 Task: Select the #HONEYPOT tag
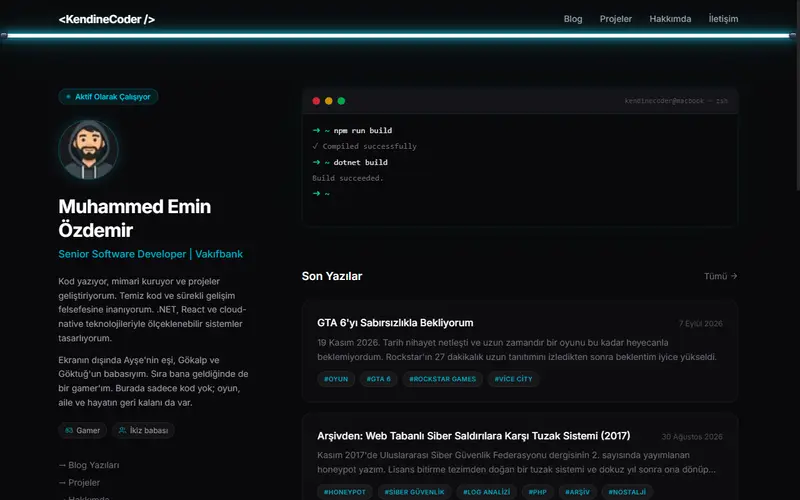(344, 492)
